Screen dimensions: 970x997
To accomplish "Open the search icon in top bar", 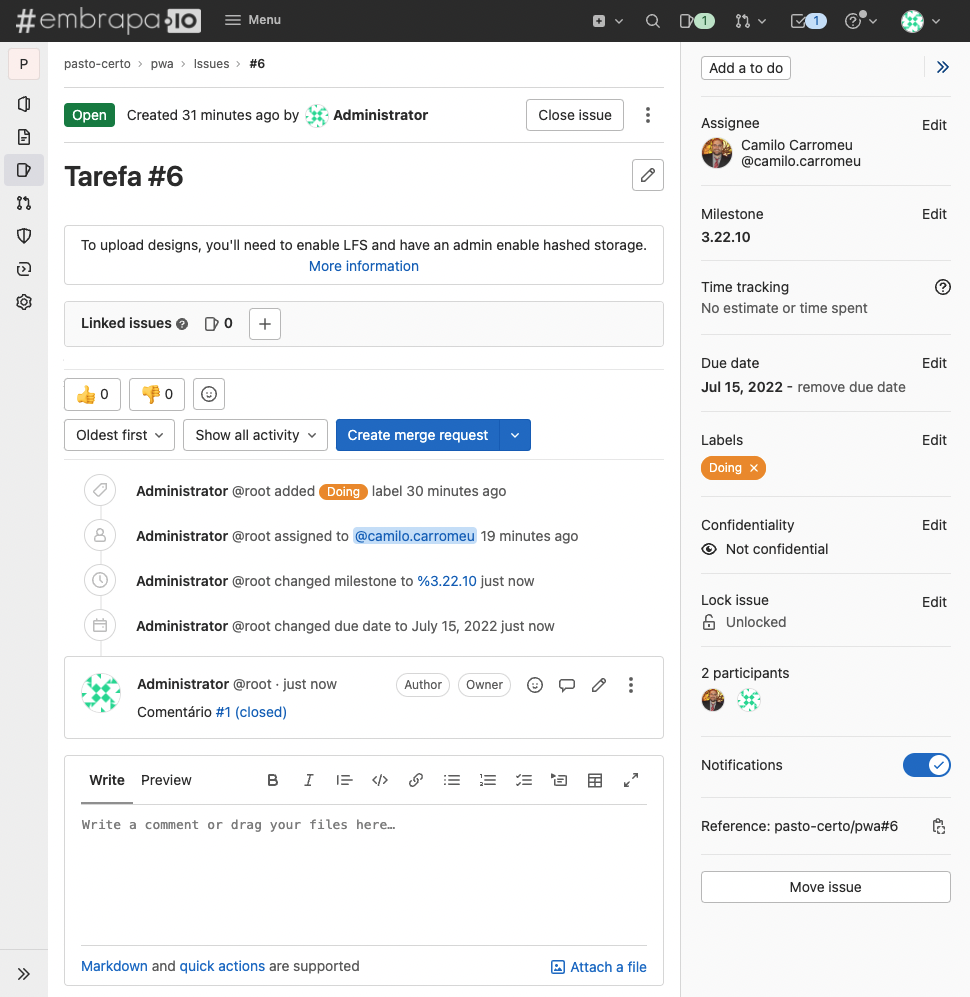I will point(652,21).
